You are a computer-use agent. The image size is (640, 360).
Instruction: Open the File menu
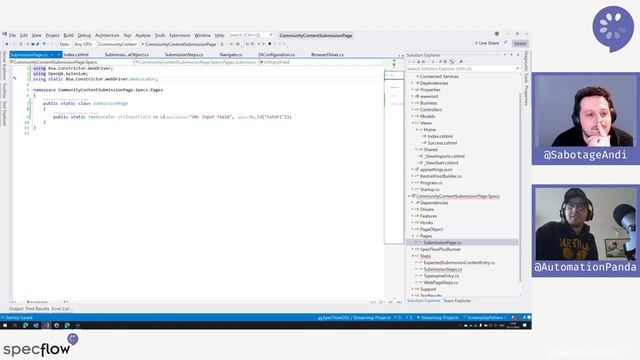[12, 36]
